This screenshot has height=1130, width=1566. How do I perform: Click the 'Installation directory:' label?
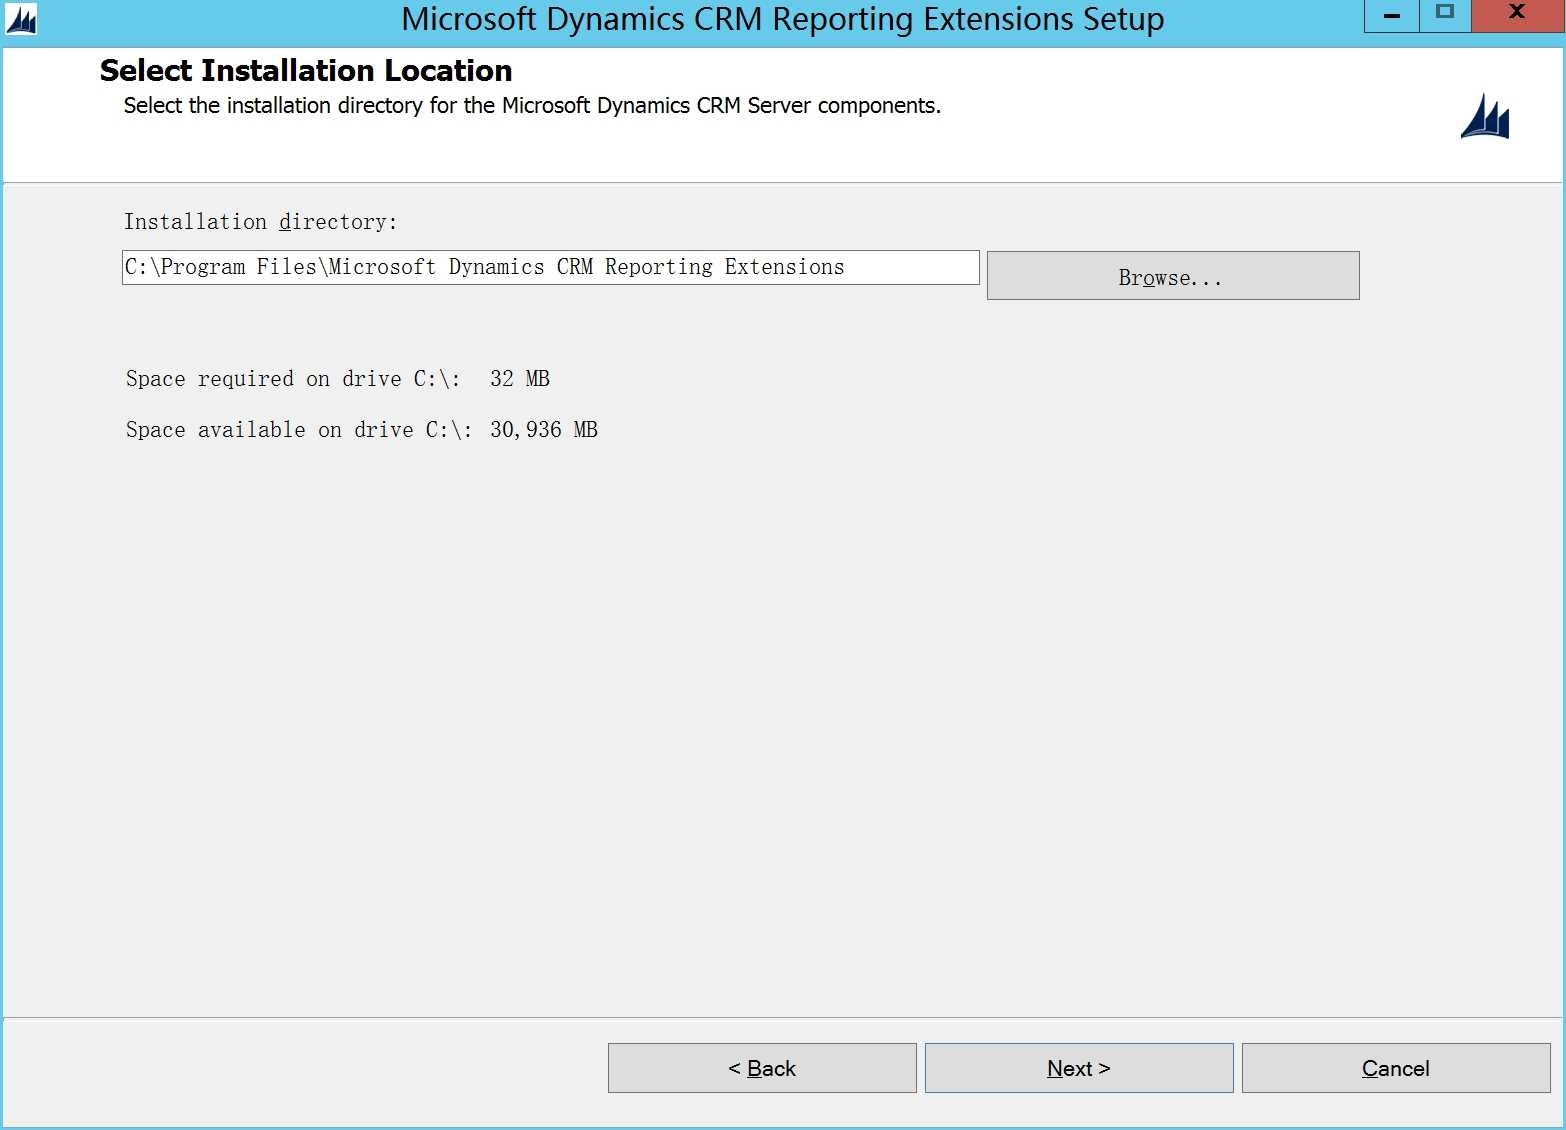coord(260,222)
